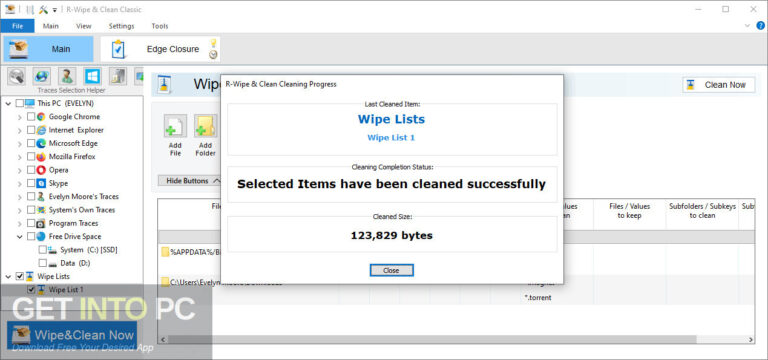Click the Clean Now button
Viewport: 768px width, 360px height.
pos(719,85)
